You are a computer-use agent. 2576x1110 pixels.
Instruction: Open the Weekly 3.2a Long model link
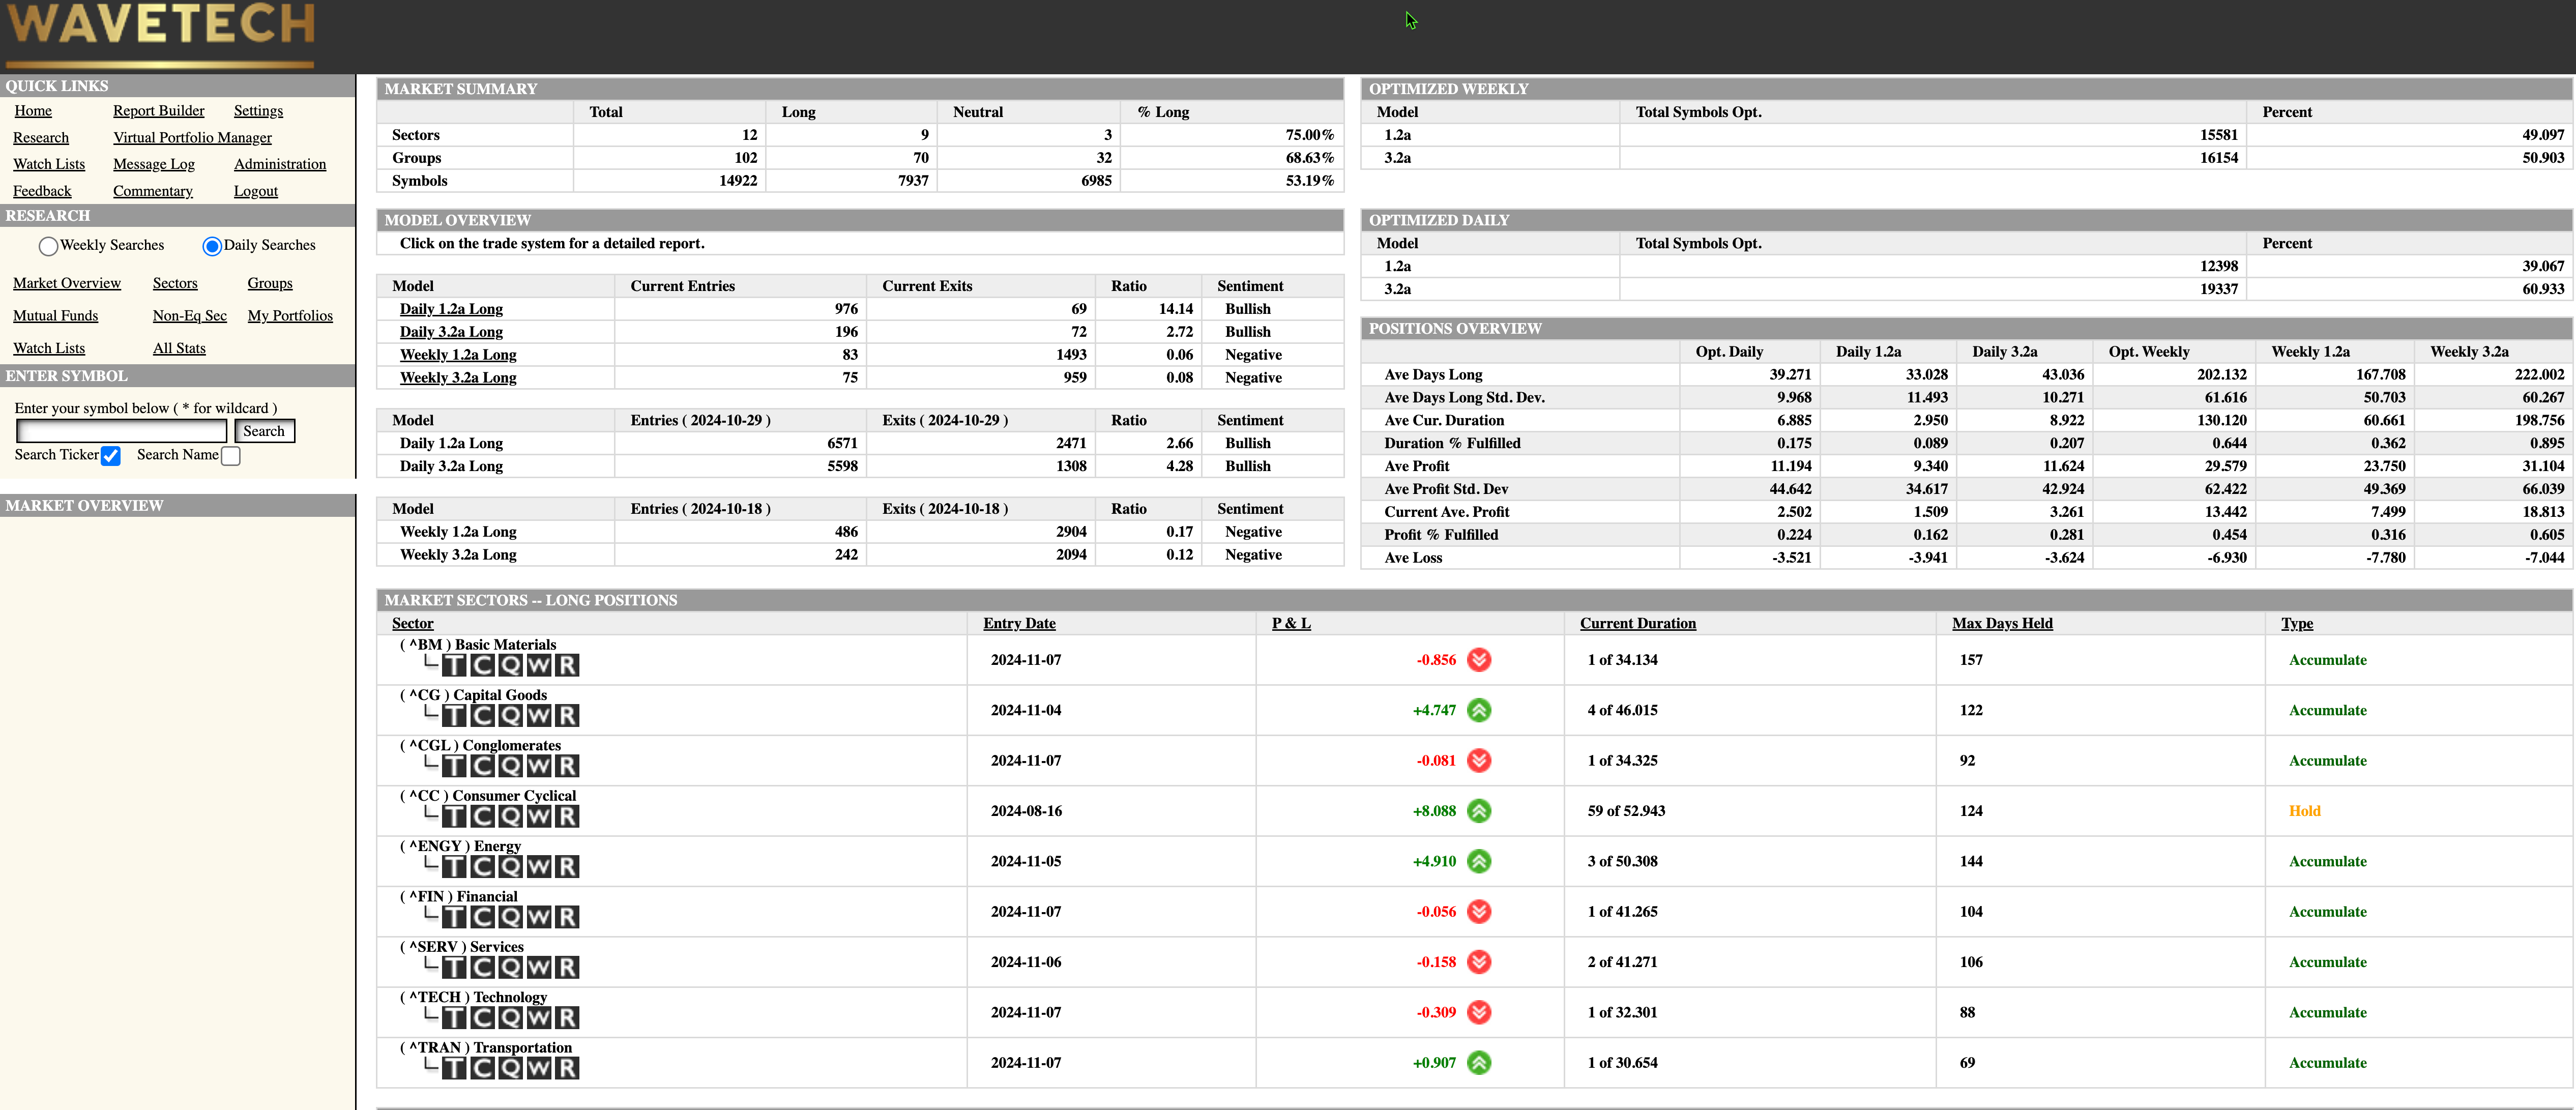tap(458, 378)
